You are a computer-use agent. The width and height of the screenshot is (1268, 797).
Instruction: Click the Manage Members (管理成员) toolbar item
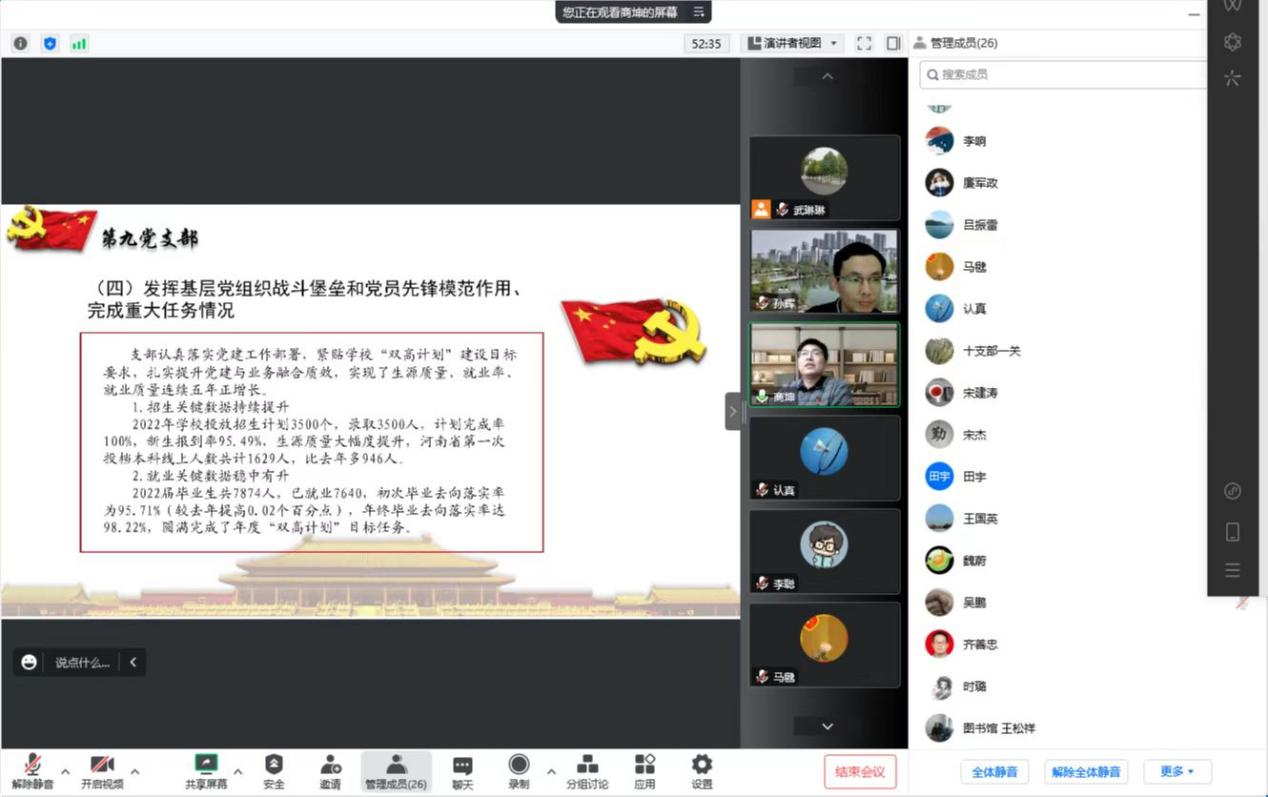[396, 770]
